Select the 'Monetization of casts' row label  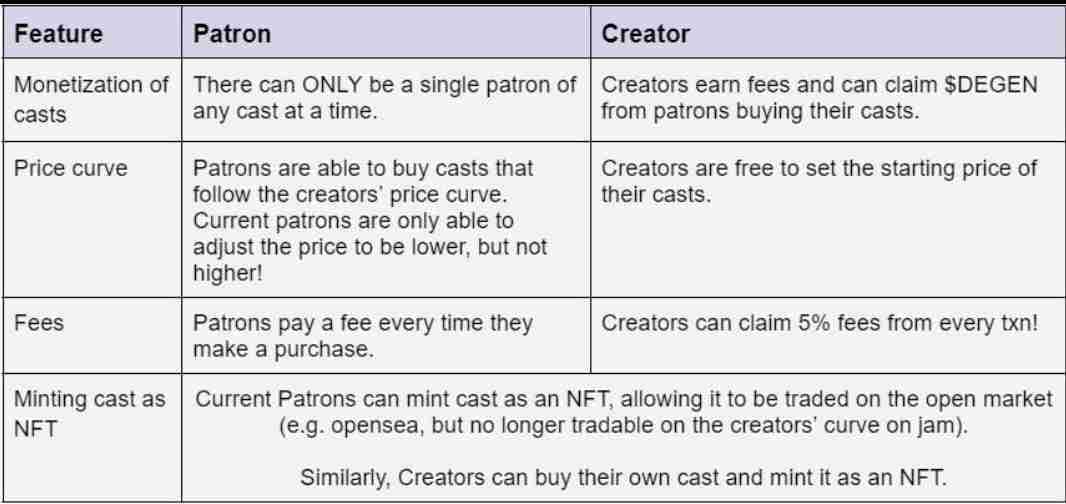91,99
